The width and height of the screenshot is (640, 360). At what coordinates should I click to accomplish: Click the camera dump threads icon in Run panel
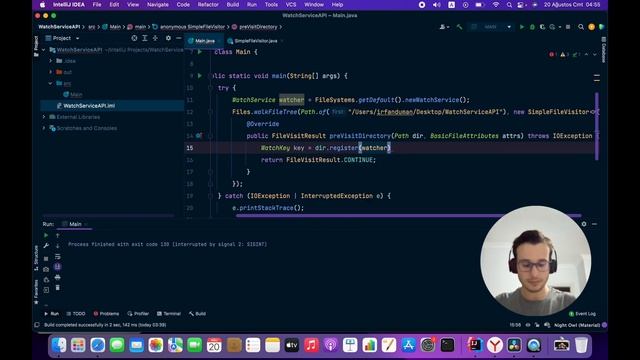pyautogui.click(x=46, y=269)
